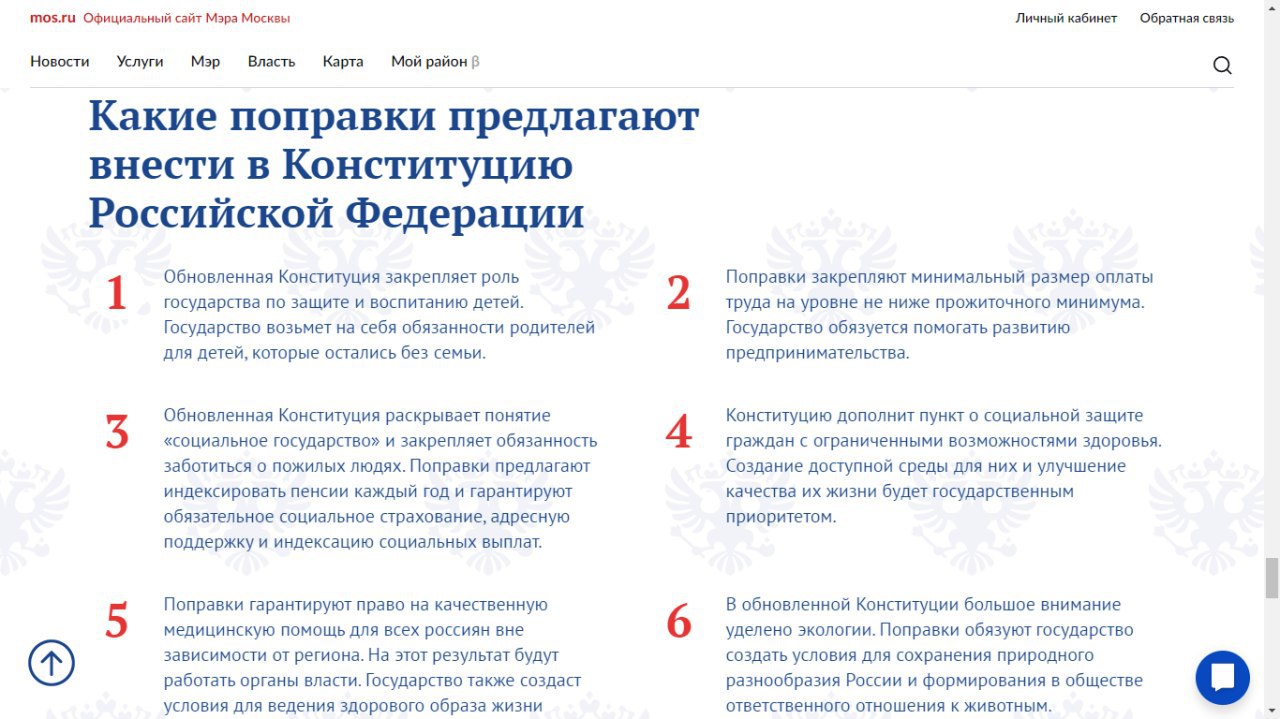Open the Услуги menu item
Screen dimensions: 1280x719
click(x=140, y=61)
